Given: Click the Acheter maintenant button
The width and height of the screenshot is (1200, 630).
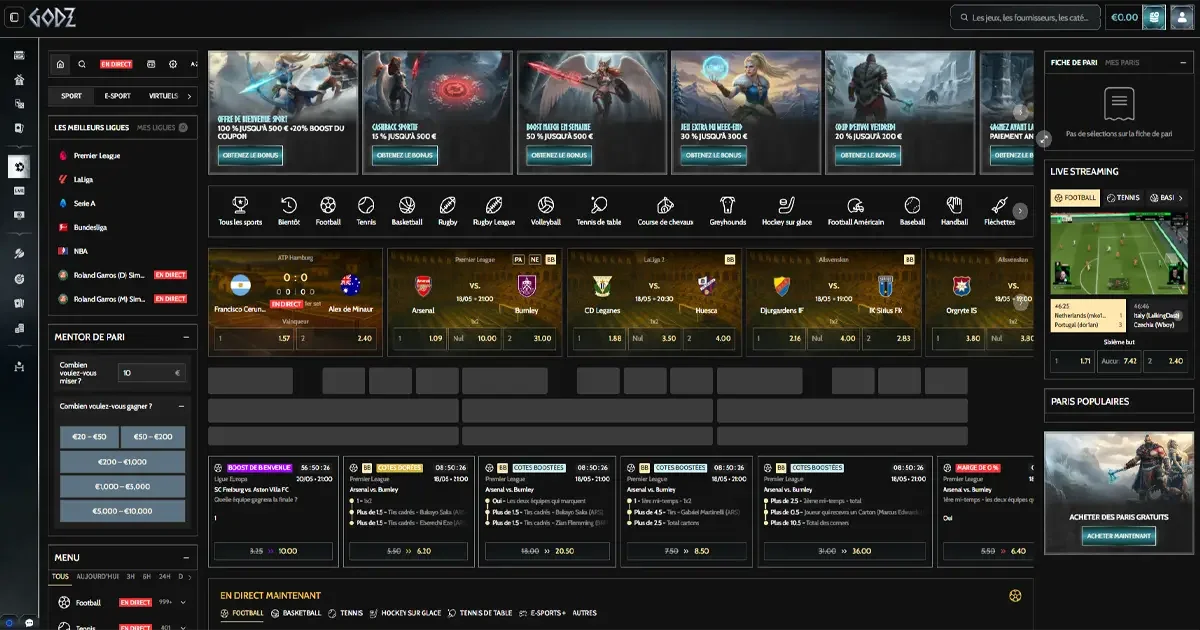Looking at the screenshot, I should point(1118,536).
